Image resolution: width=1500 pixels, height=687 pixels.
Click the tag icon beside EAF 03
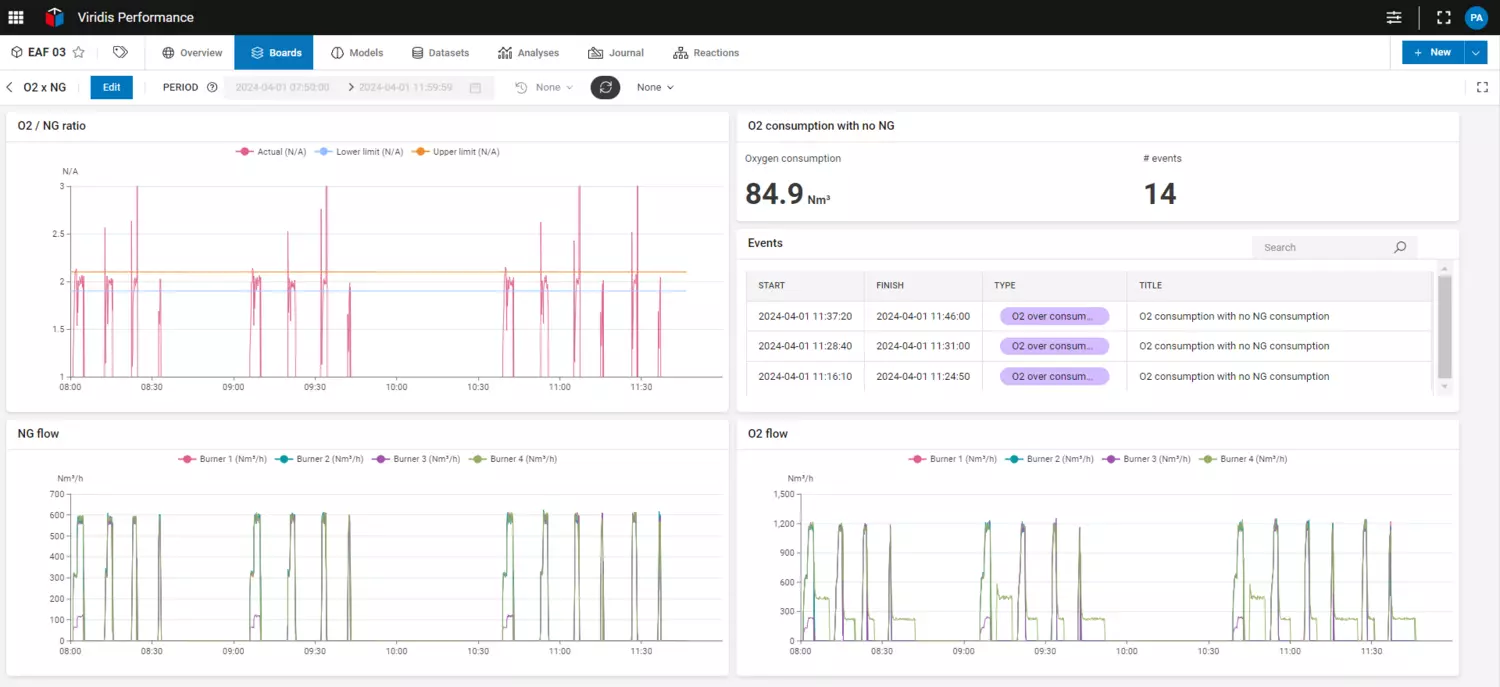coord(120,53)
